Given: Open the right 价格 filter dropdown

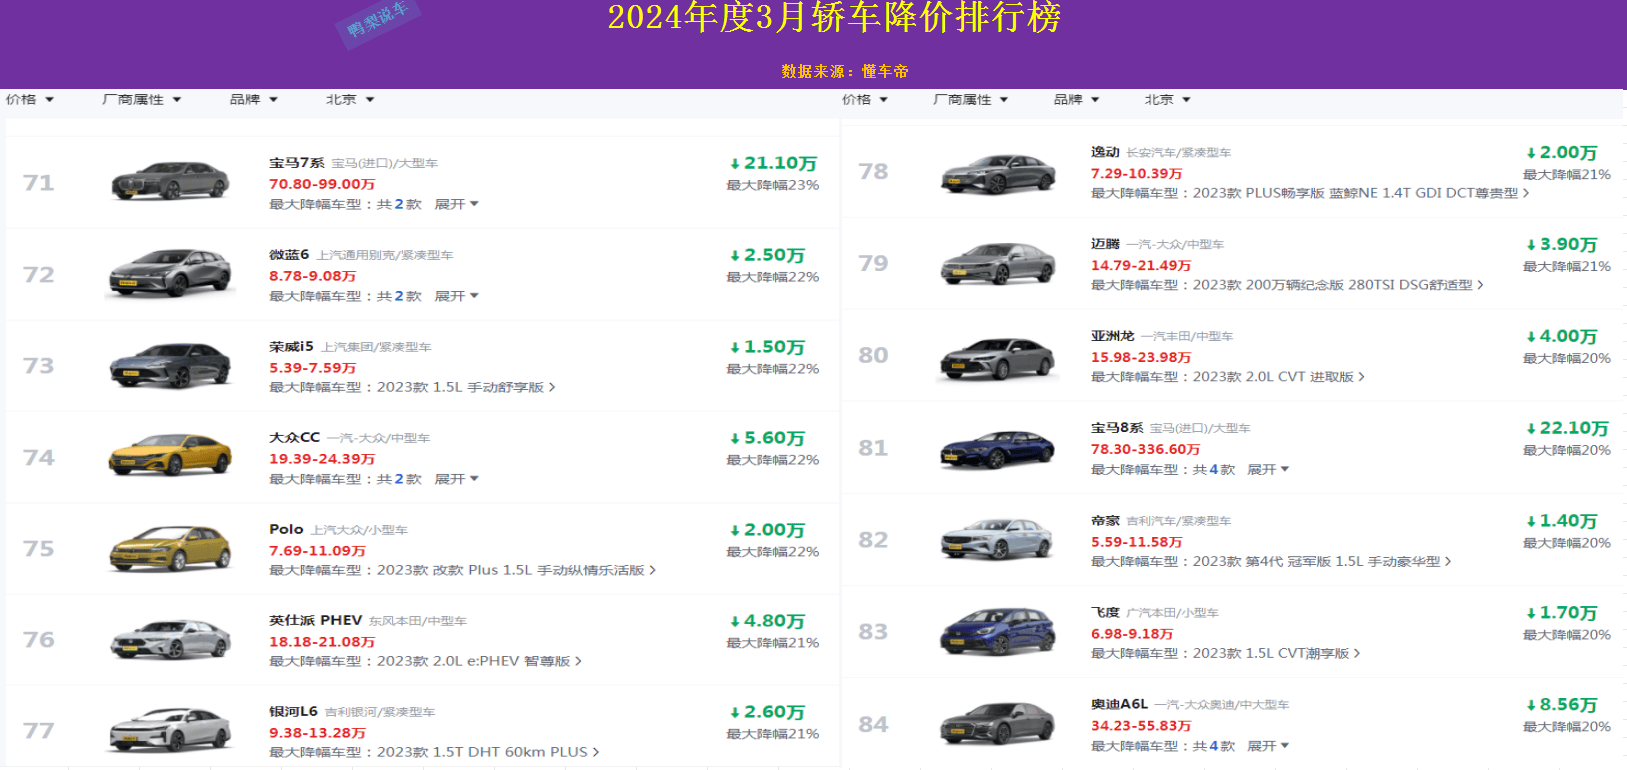Looking at the screenshot, I should 865,100.
